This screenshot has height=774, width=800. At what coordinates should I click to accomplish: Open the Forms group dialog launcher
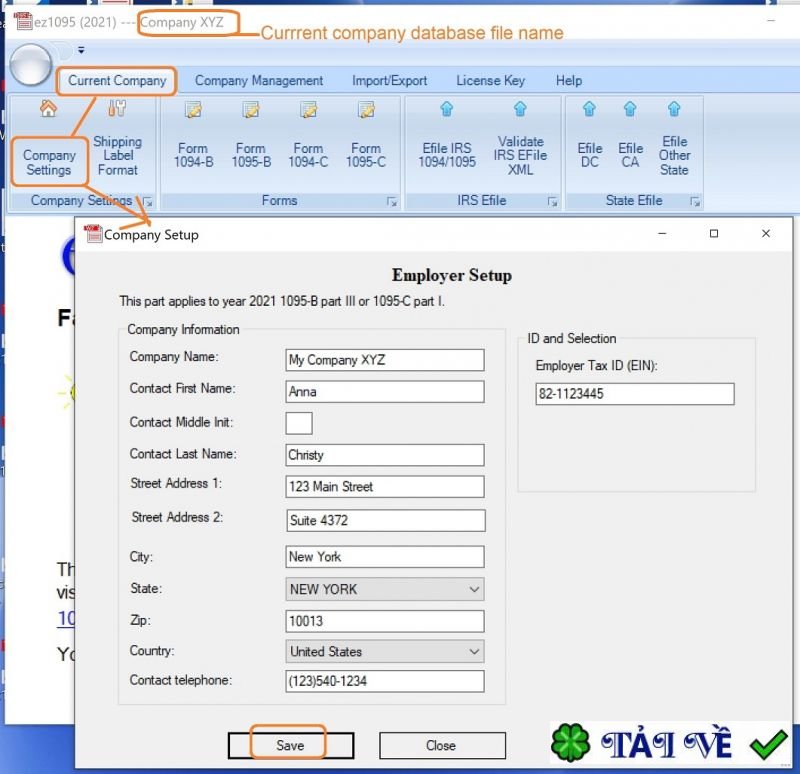pos(392,202)
